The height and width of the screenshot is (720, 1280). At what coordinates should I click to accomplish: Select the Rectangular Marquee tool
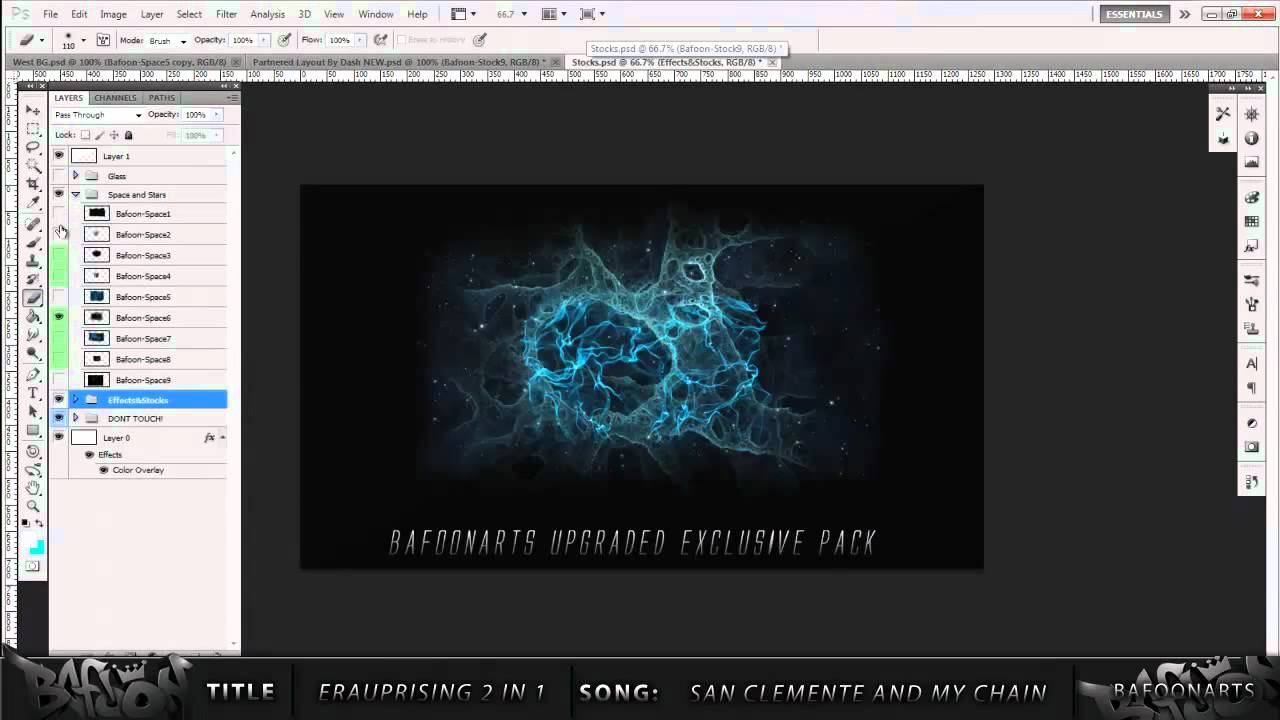(x=33, y=129)
